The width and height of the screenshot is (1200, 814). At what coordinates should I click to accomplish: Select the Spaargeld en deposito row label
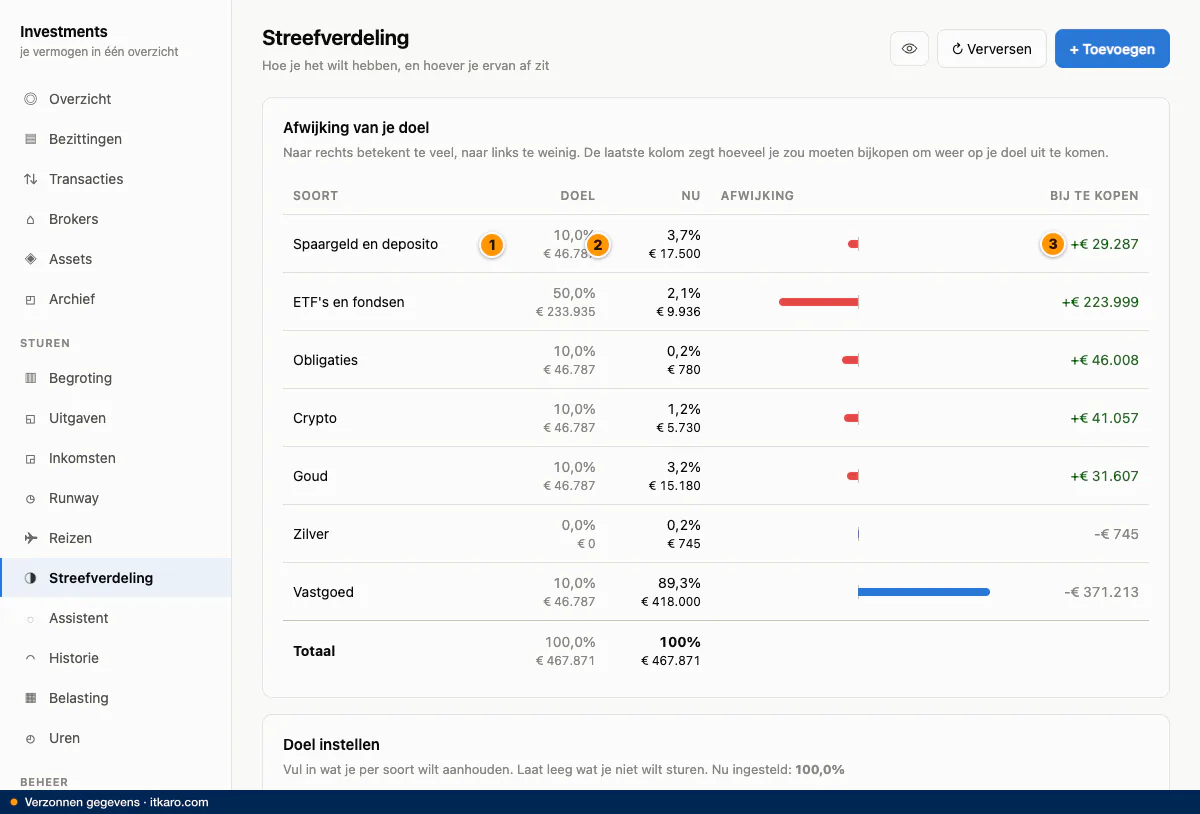[x=365, y=244]
